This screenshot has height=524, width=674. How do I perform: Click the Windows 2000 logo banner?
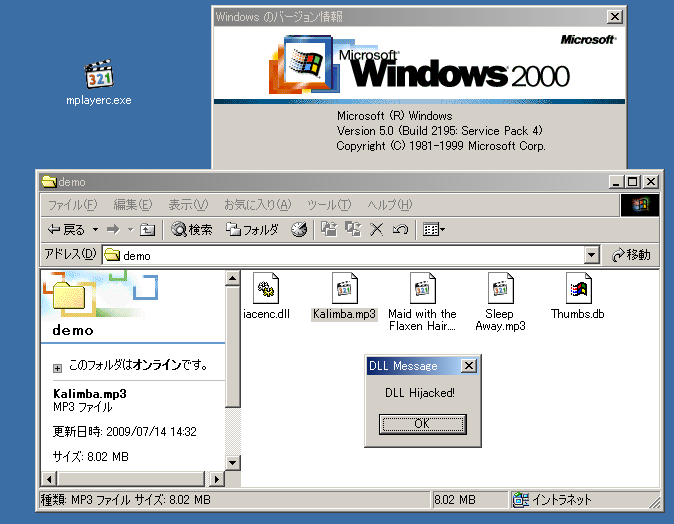[x=420, y=64]
